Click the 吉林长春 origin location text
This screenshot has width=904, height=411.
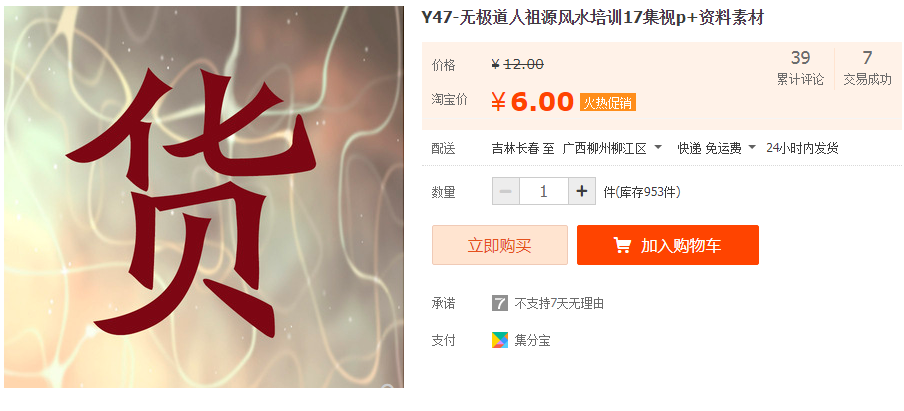pyautogui.click(x=515, y=149)
